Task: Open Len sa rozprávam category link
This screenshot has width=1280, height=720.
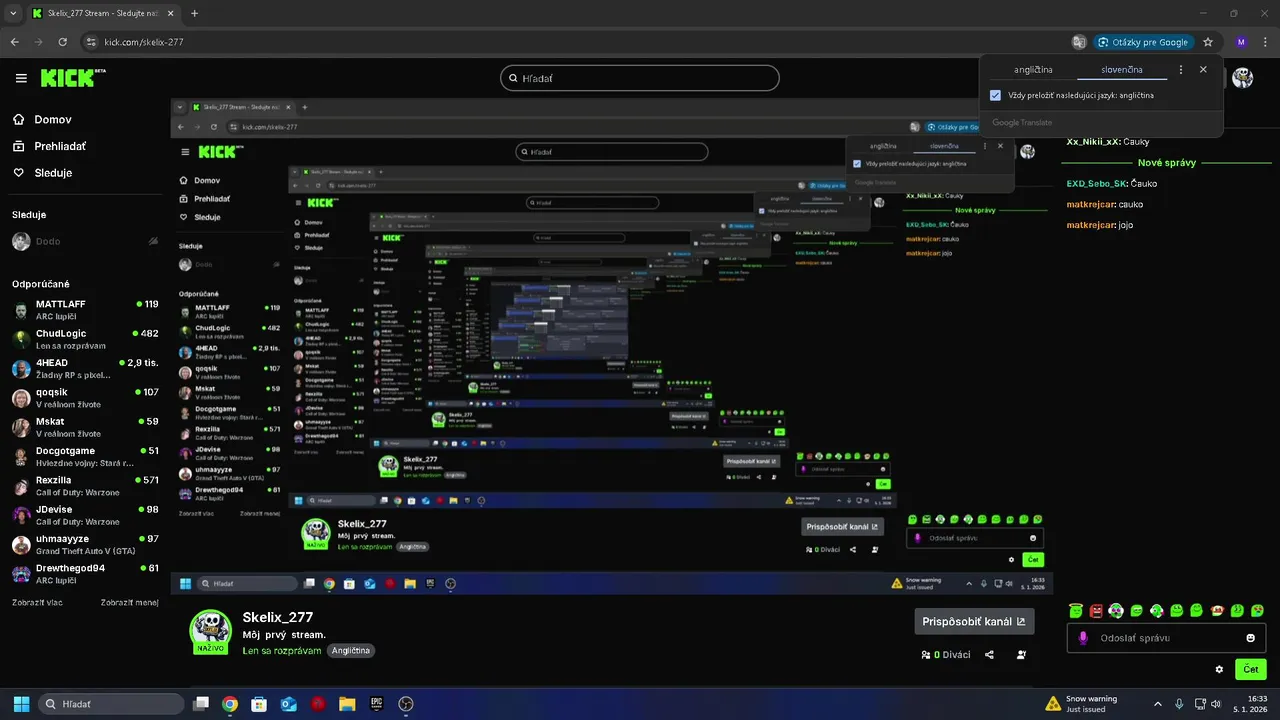Action: pyautogui.click(x=282, y=651)
